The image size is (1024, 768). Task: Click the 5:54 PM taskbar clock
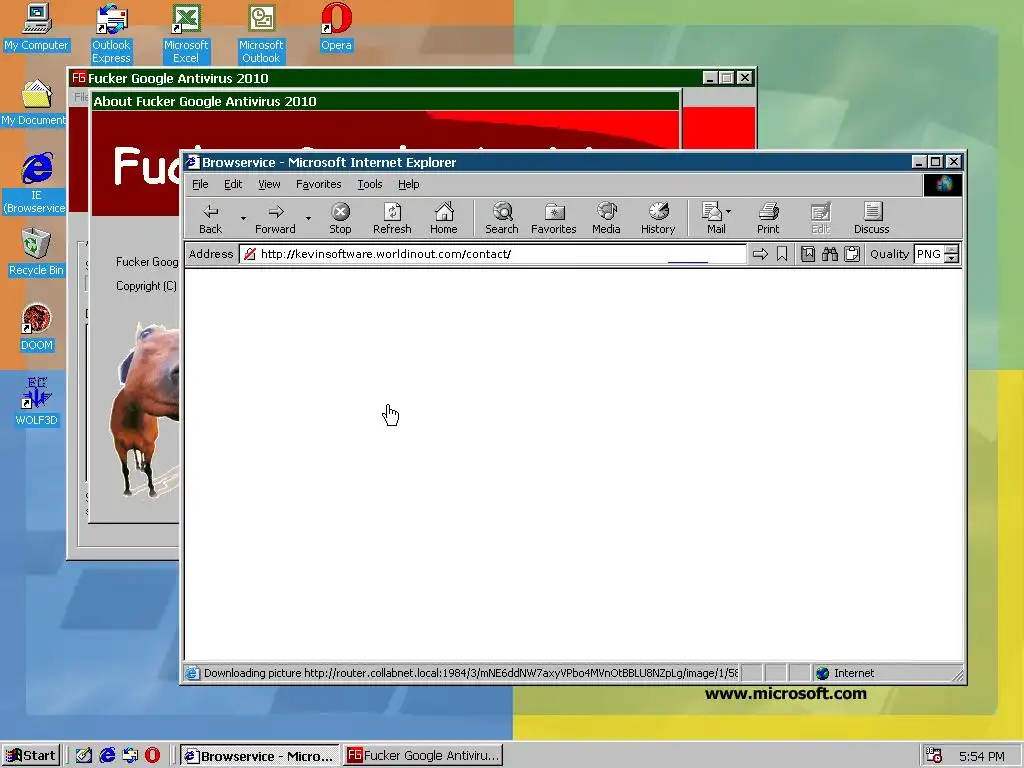pyautogui.click(x=982, y=756)
